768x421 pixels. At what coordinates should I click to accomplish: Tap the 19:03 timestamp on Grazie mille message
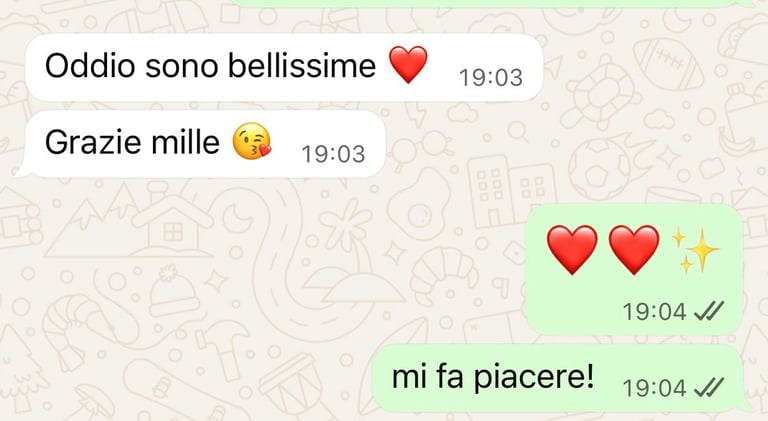click(x=334, y=154)
